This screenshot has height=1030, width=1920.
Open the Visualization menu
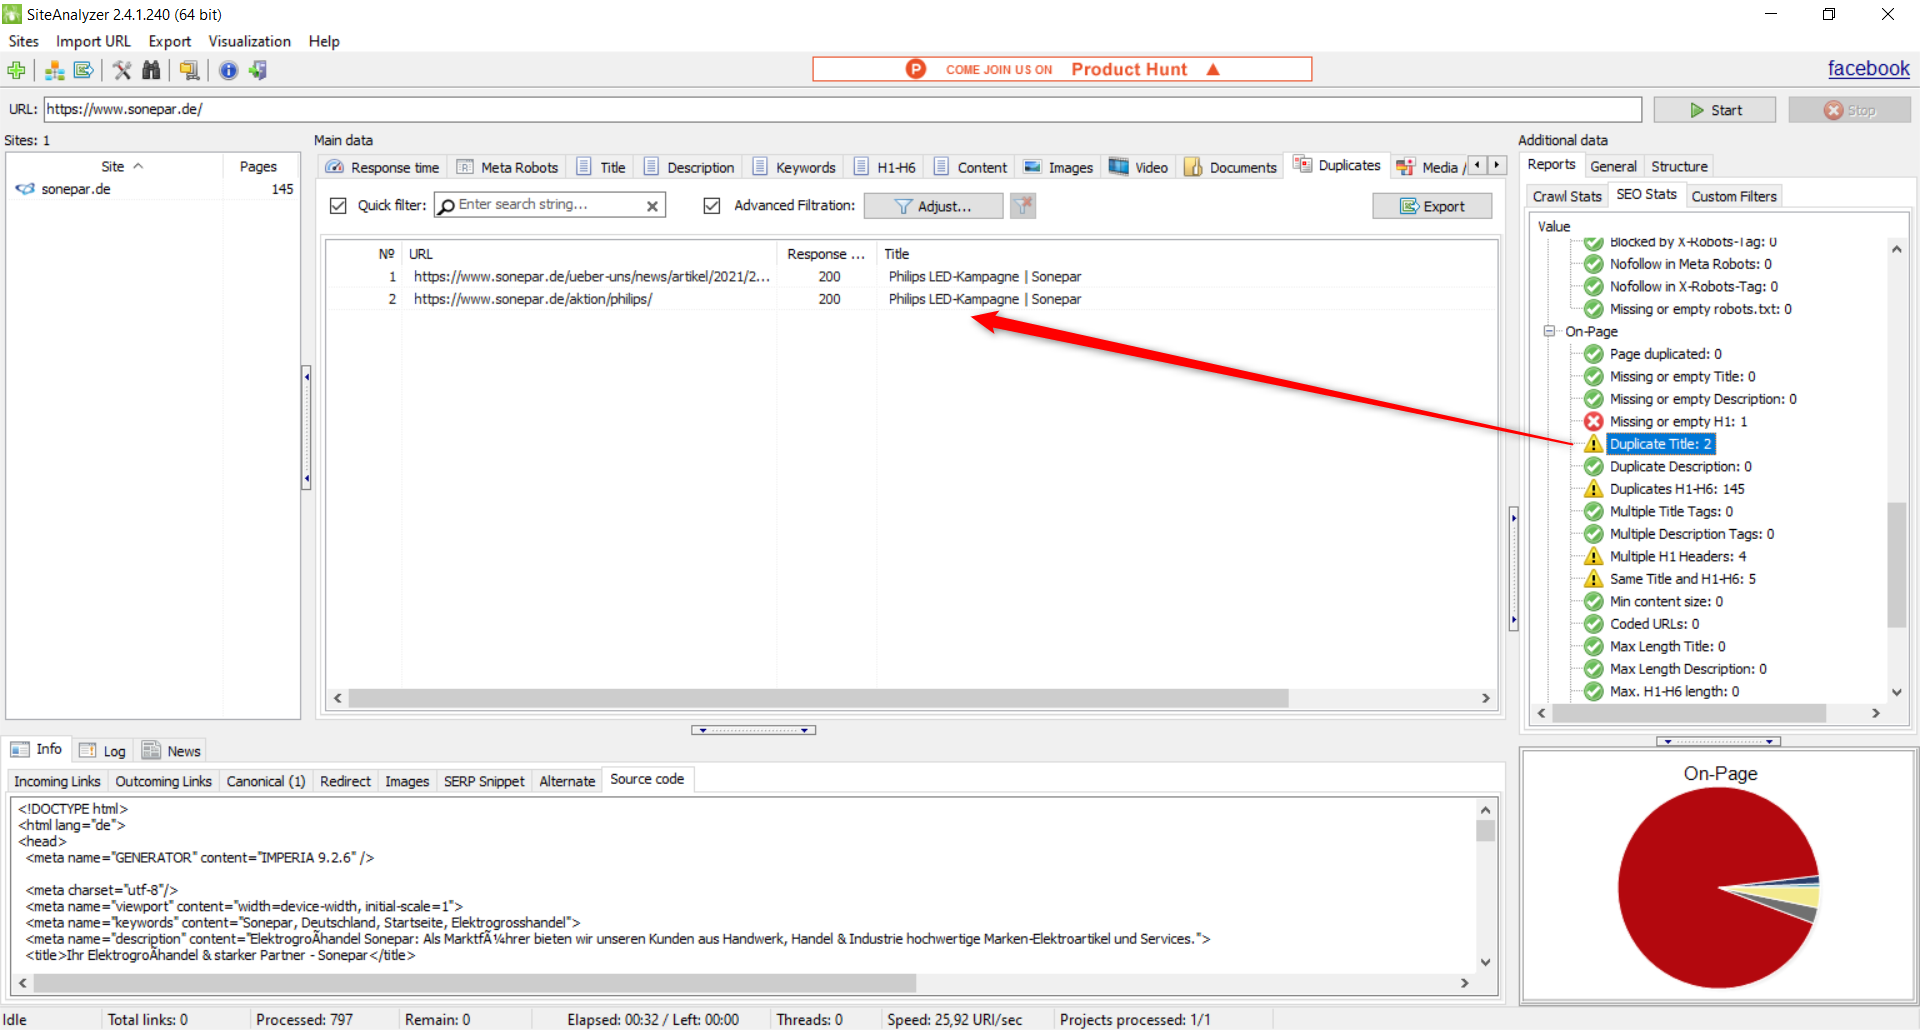[x=249, y=41]
